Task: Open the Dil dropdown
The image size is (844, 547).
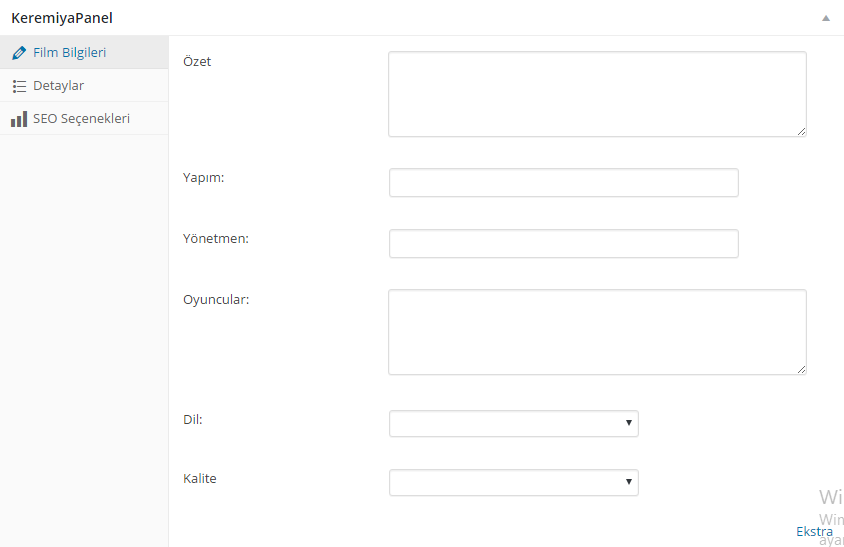Action: pyautogui.click(x=514, y=423)
